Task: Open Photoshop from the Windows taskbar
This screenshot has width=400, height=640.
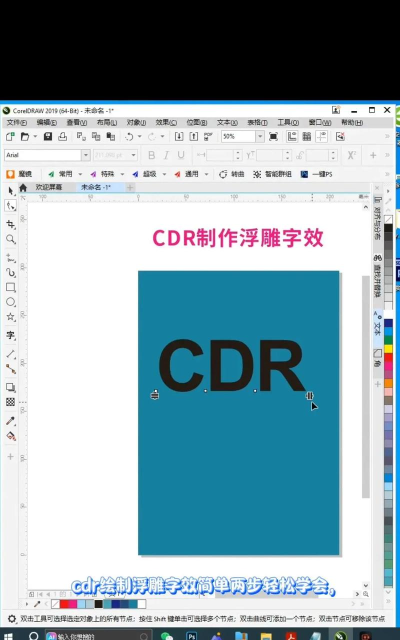Action: pos(191,636)
